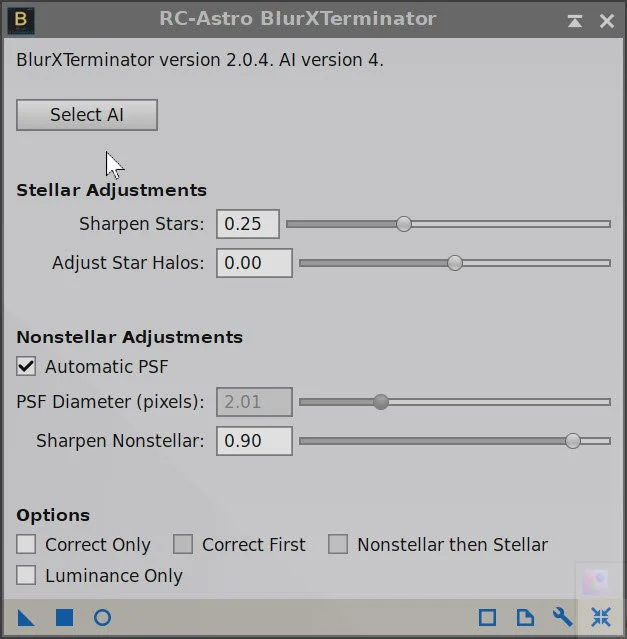Close the BlurXTerminator window
627x639 pixels.
607,21
